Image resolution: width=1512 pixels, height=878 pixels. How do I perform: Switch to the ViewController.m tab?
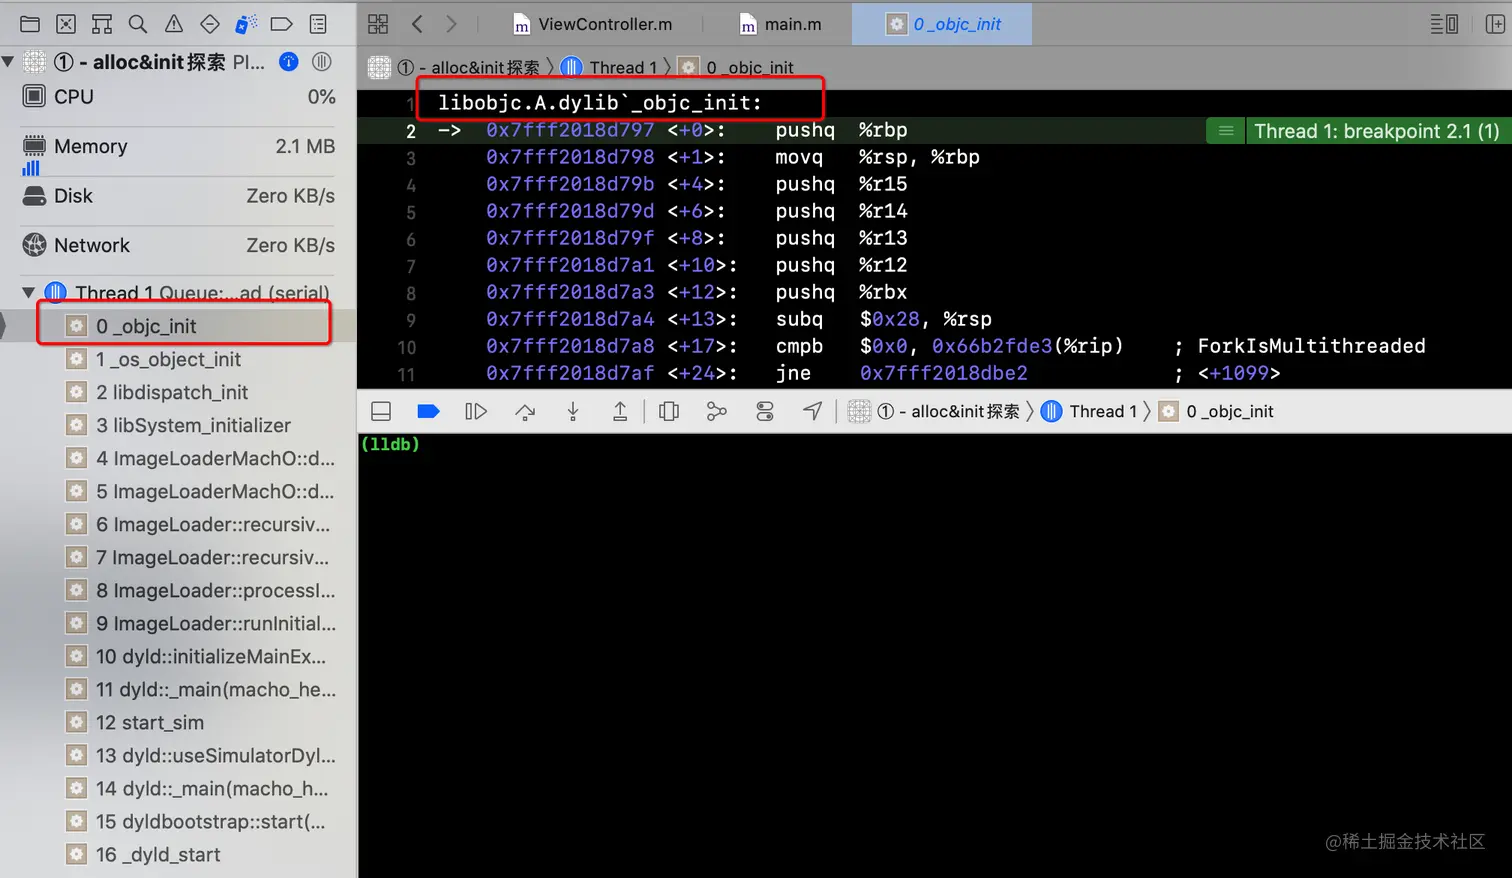[592, 24]
